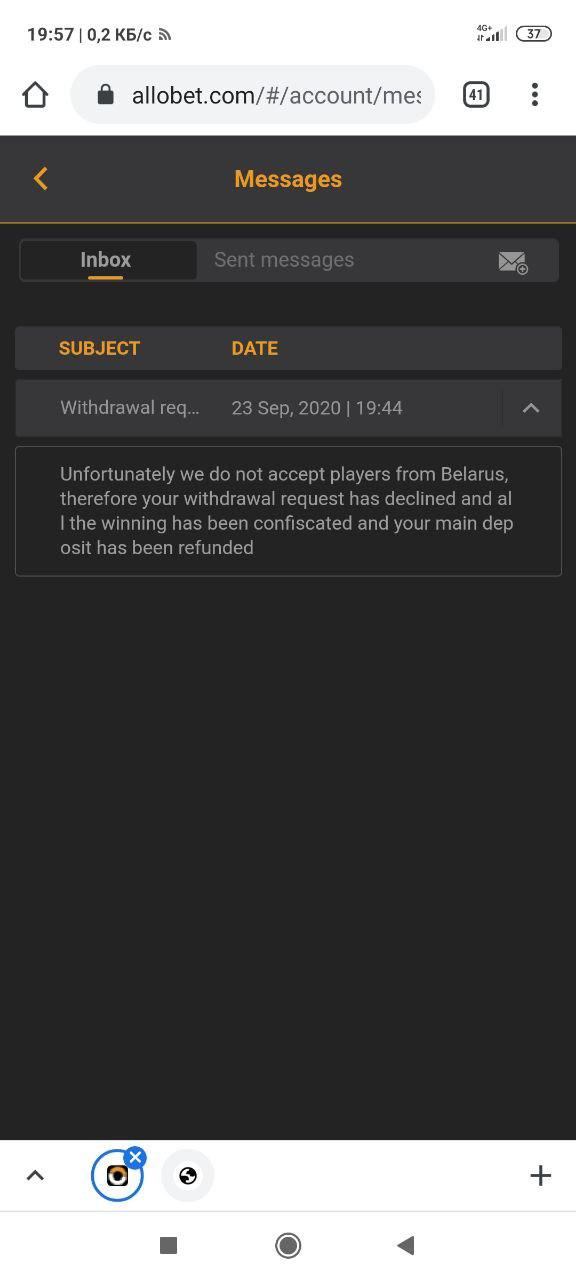Compose a new message via envelope icon

tap(513, 262)
